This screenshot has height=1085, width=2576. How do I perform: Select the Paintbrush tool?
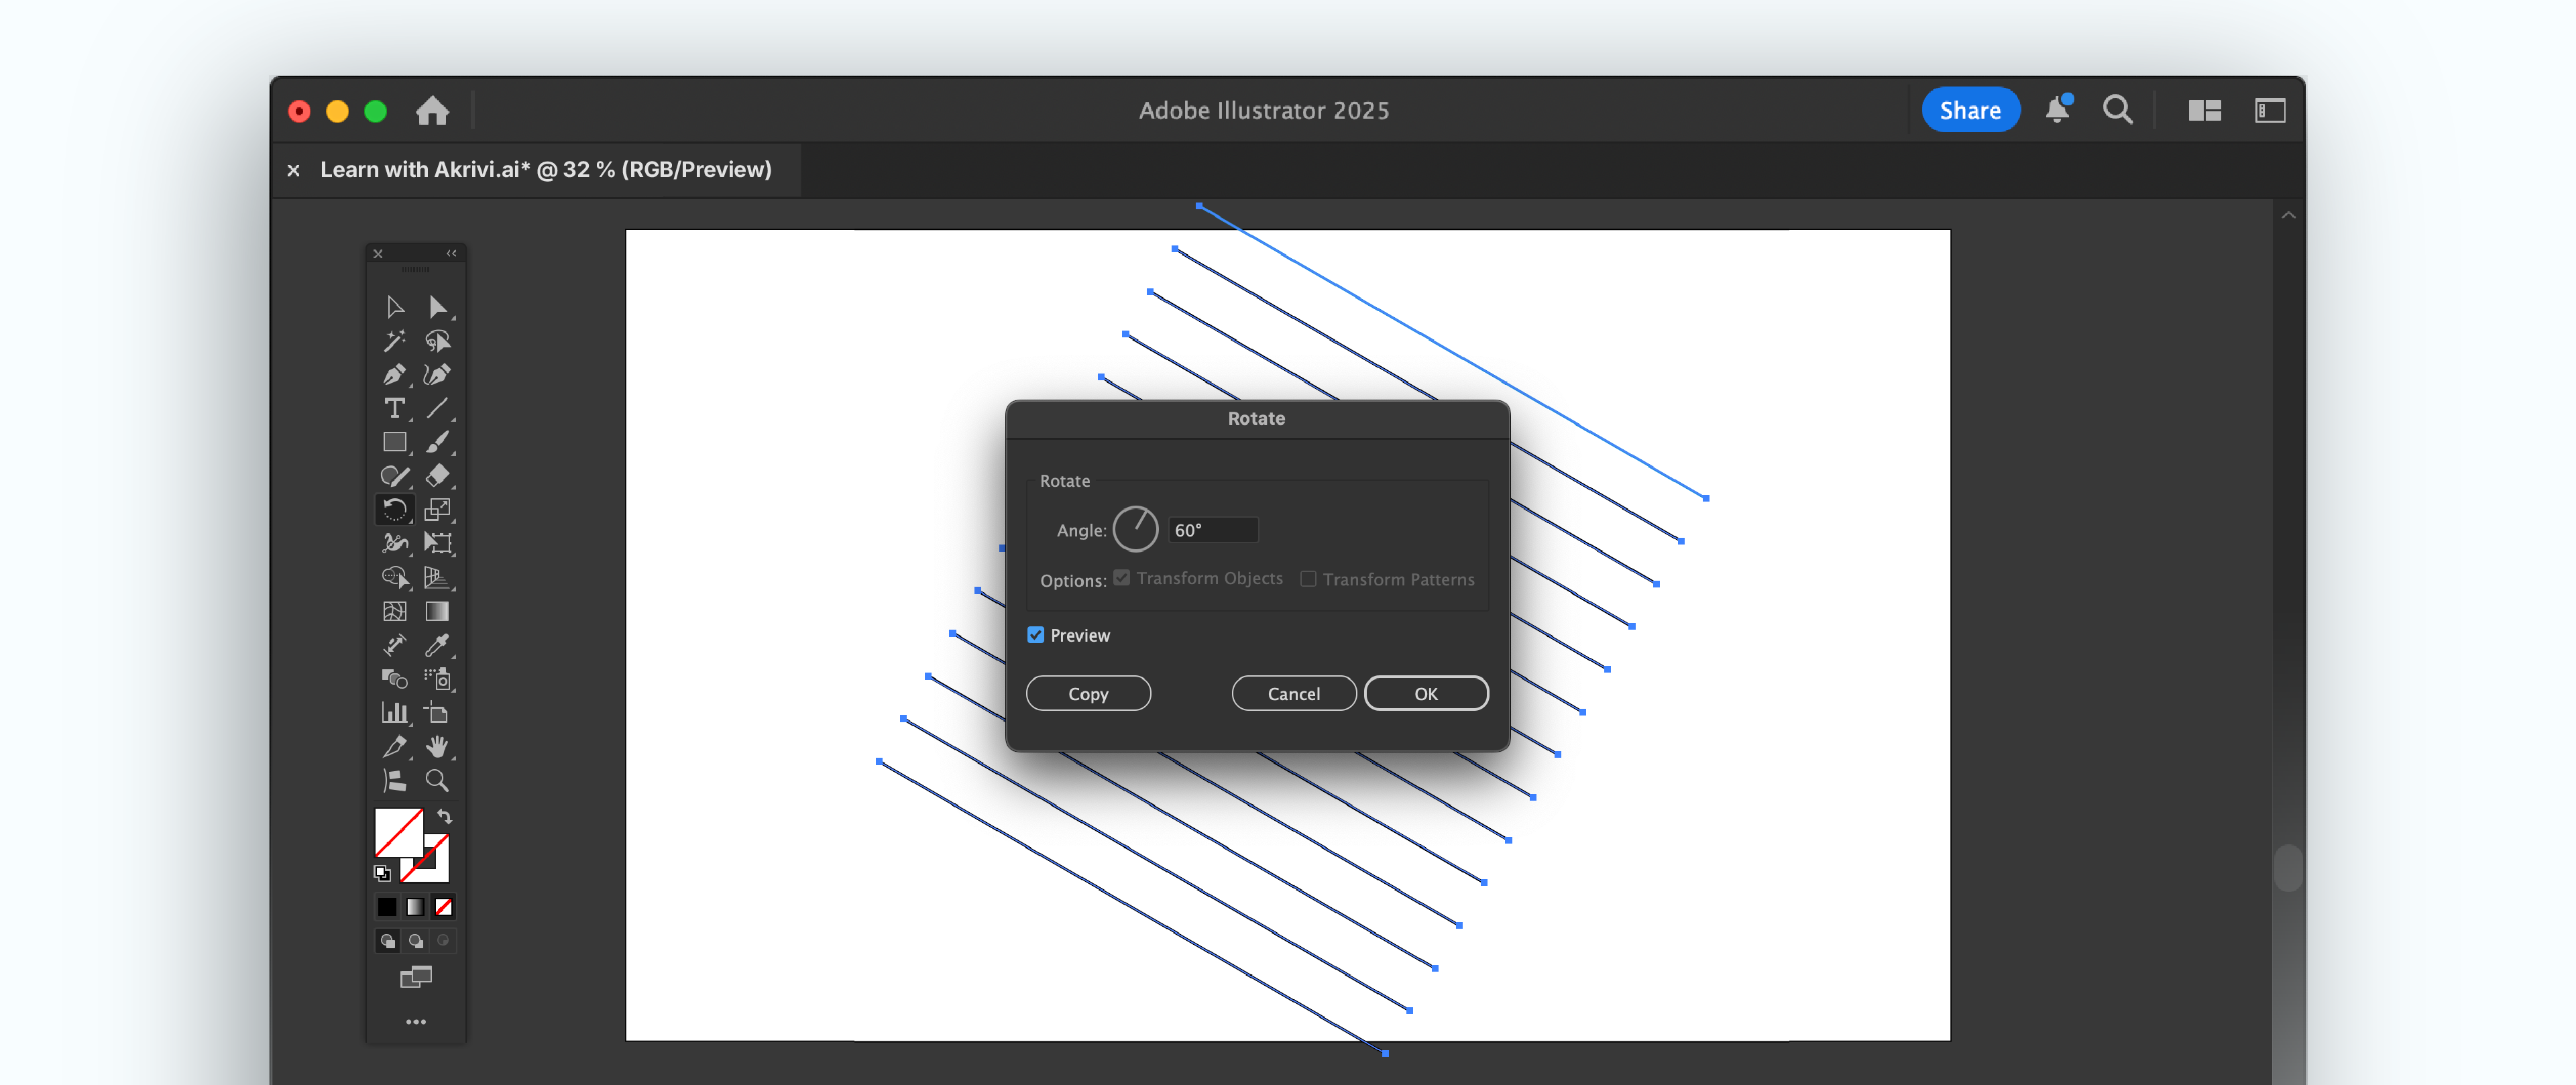coord(437,442)
